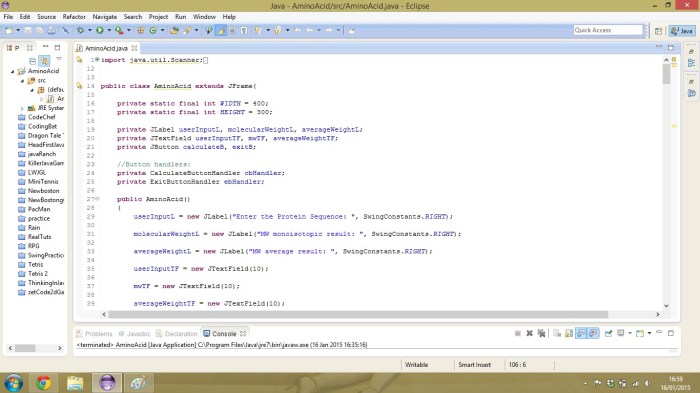Viewport: 700px width, 393px height.
Task: Open Google Chrome from the taskbar
Action: (x=43, y=383)
